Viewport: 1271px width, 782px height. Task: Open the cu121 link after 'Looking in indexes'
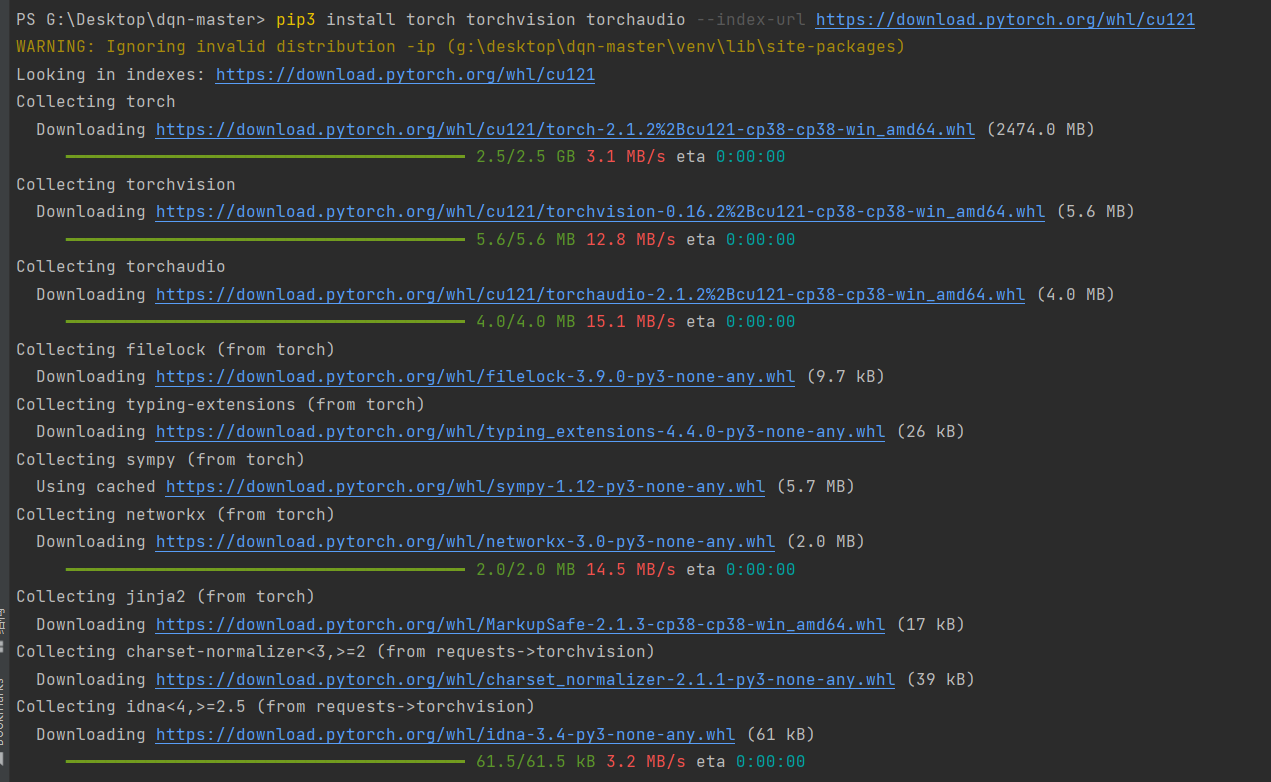click(405, 74)
